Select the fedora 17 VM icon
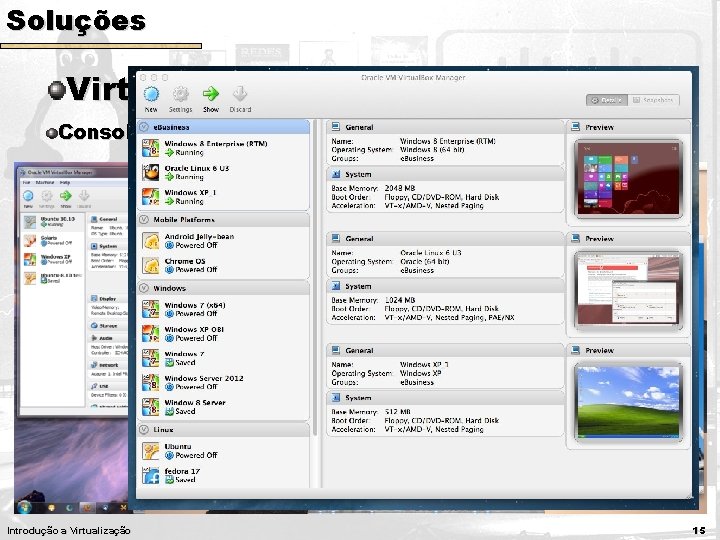Viewport: 720px width, 540px height. [x=151, y=475]
